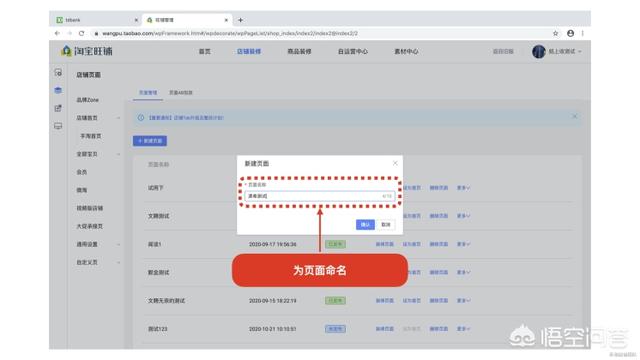Screen dimensions: 640x360
Task: Click delete-page link in 试用下 row
Action: 439,188
